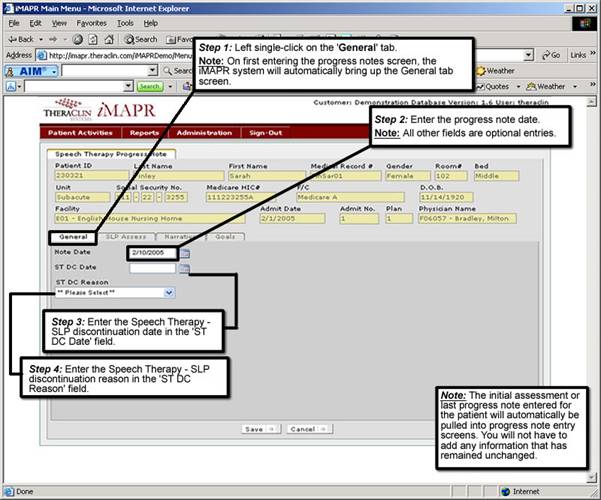Expand the Quotes dropdown arrow
This screenshot has width=601, height=500.
(518, 87)
